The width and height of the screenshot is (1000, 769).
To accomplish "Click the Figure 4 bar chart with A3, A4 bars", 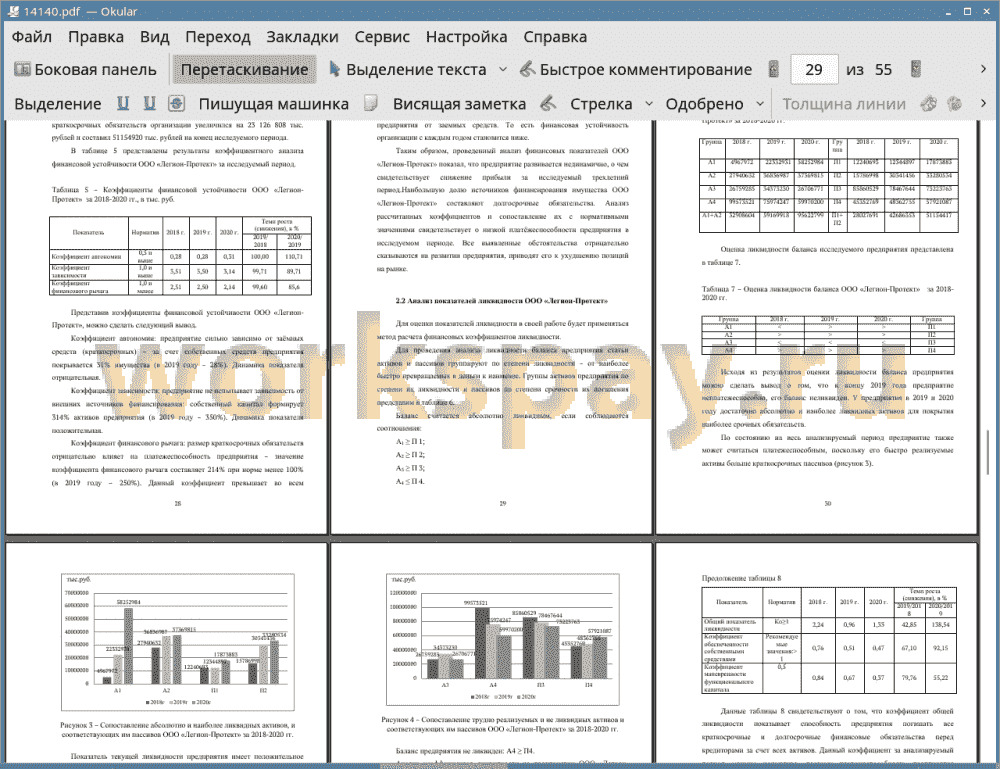I will 503,639.
